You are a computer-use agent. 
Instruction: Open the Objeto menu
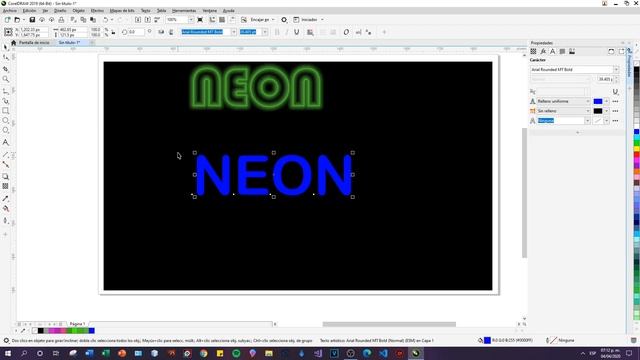(x=78, y=11)
